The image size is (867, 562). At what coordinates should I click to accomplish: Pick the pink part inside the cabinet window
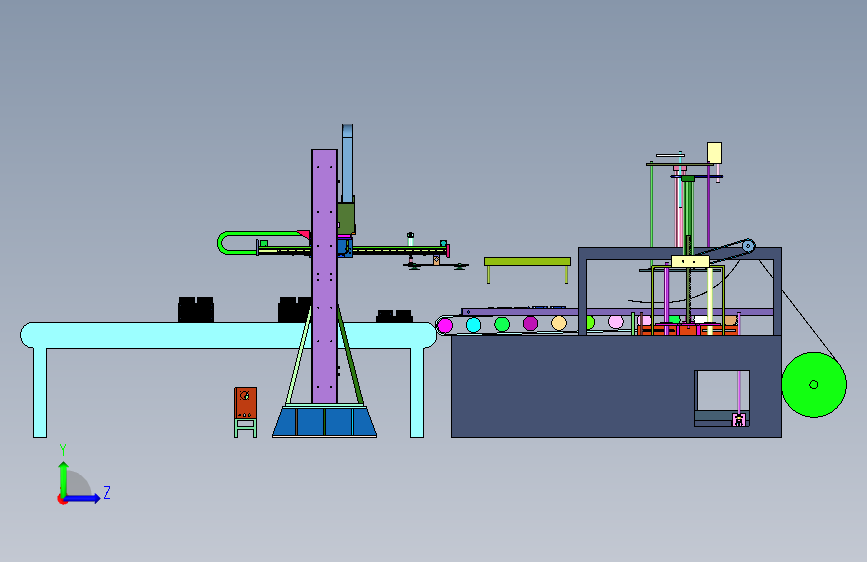point(739,420)
